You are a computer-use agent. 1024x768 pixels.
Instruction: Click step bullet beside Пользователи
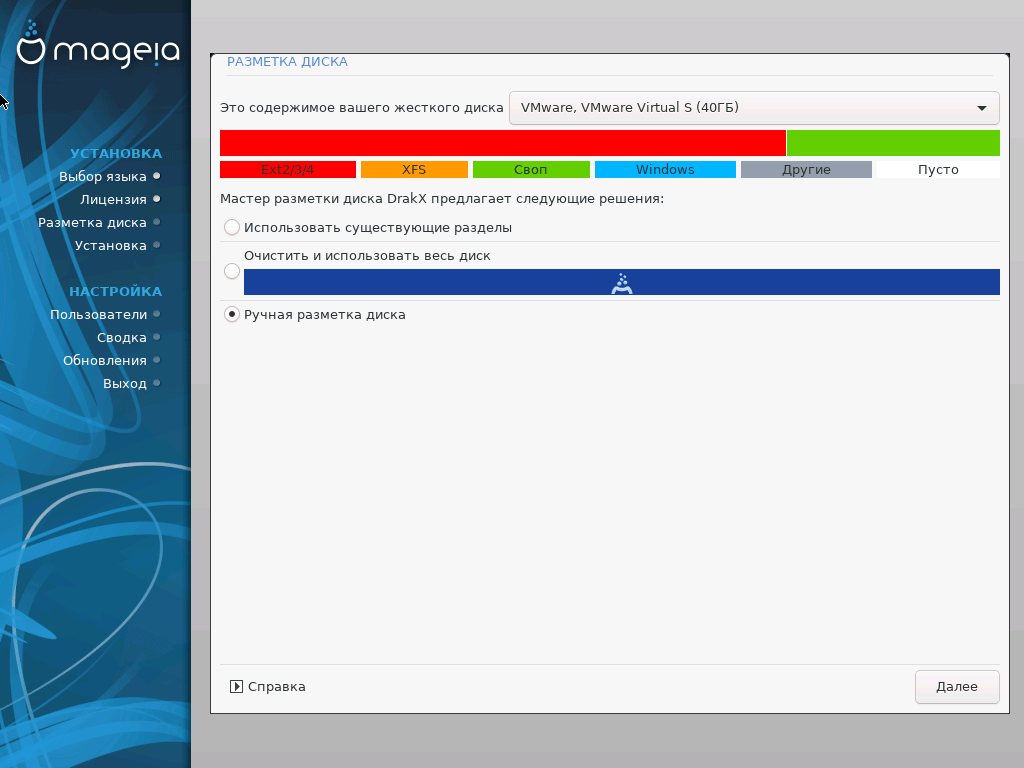157,315
